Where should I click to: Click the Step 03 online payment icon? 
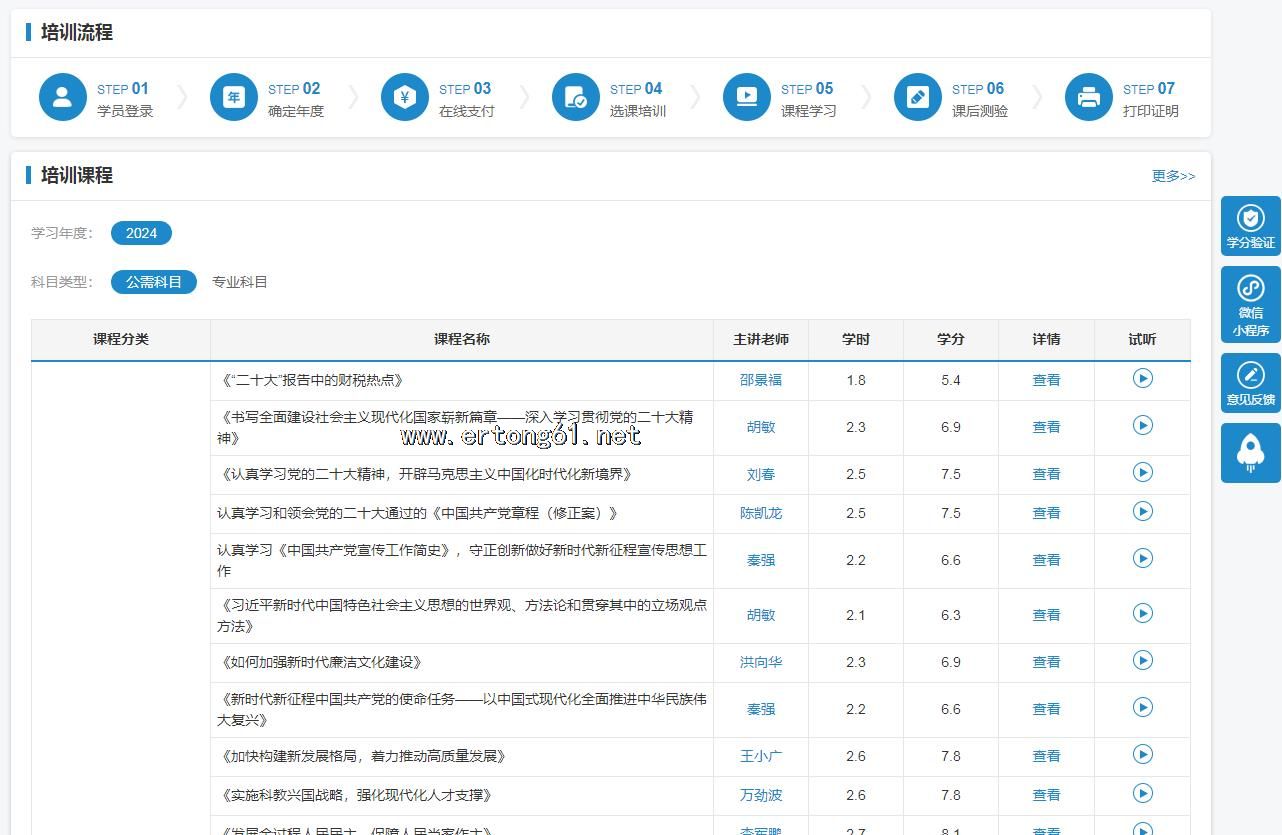pyautogui.click(x=404, y=97)
